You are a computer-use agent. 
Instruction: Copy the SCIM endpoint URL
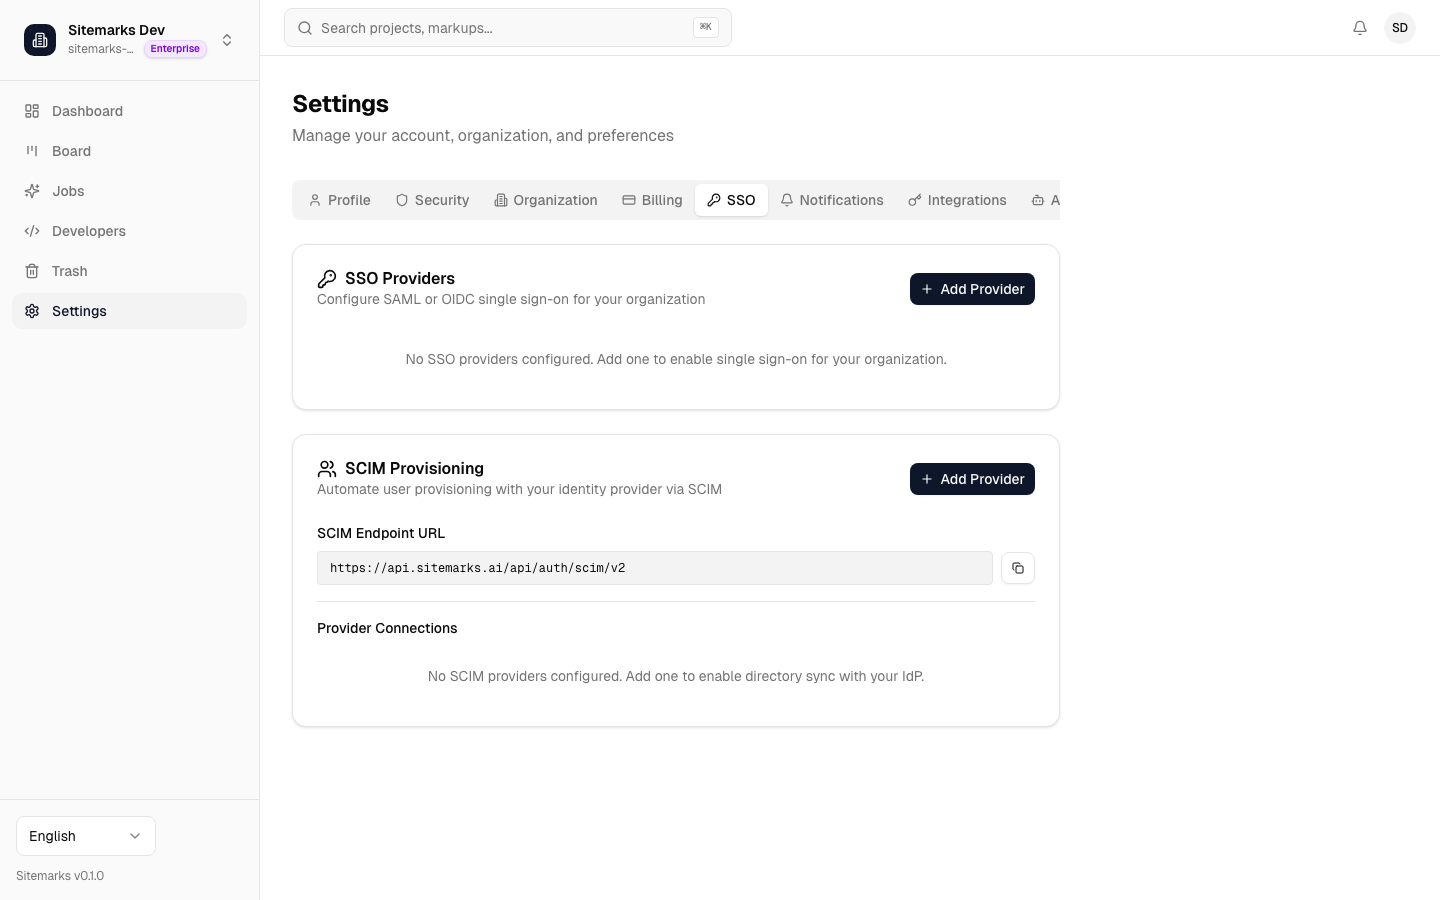pyautogui.click(x=1018, y=568)
